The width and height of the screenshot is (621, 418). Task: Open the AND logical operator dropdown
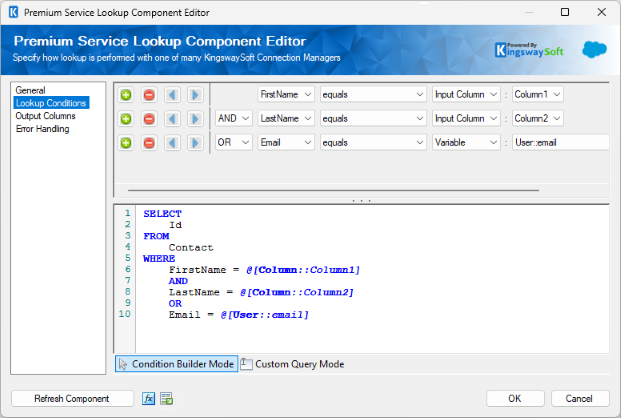(234, 118)
